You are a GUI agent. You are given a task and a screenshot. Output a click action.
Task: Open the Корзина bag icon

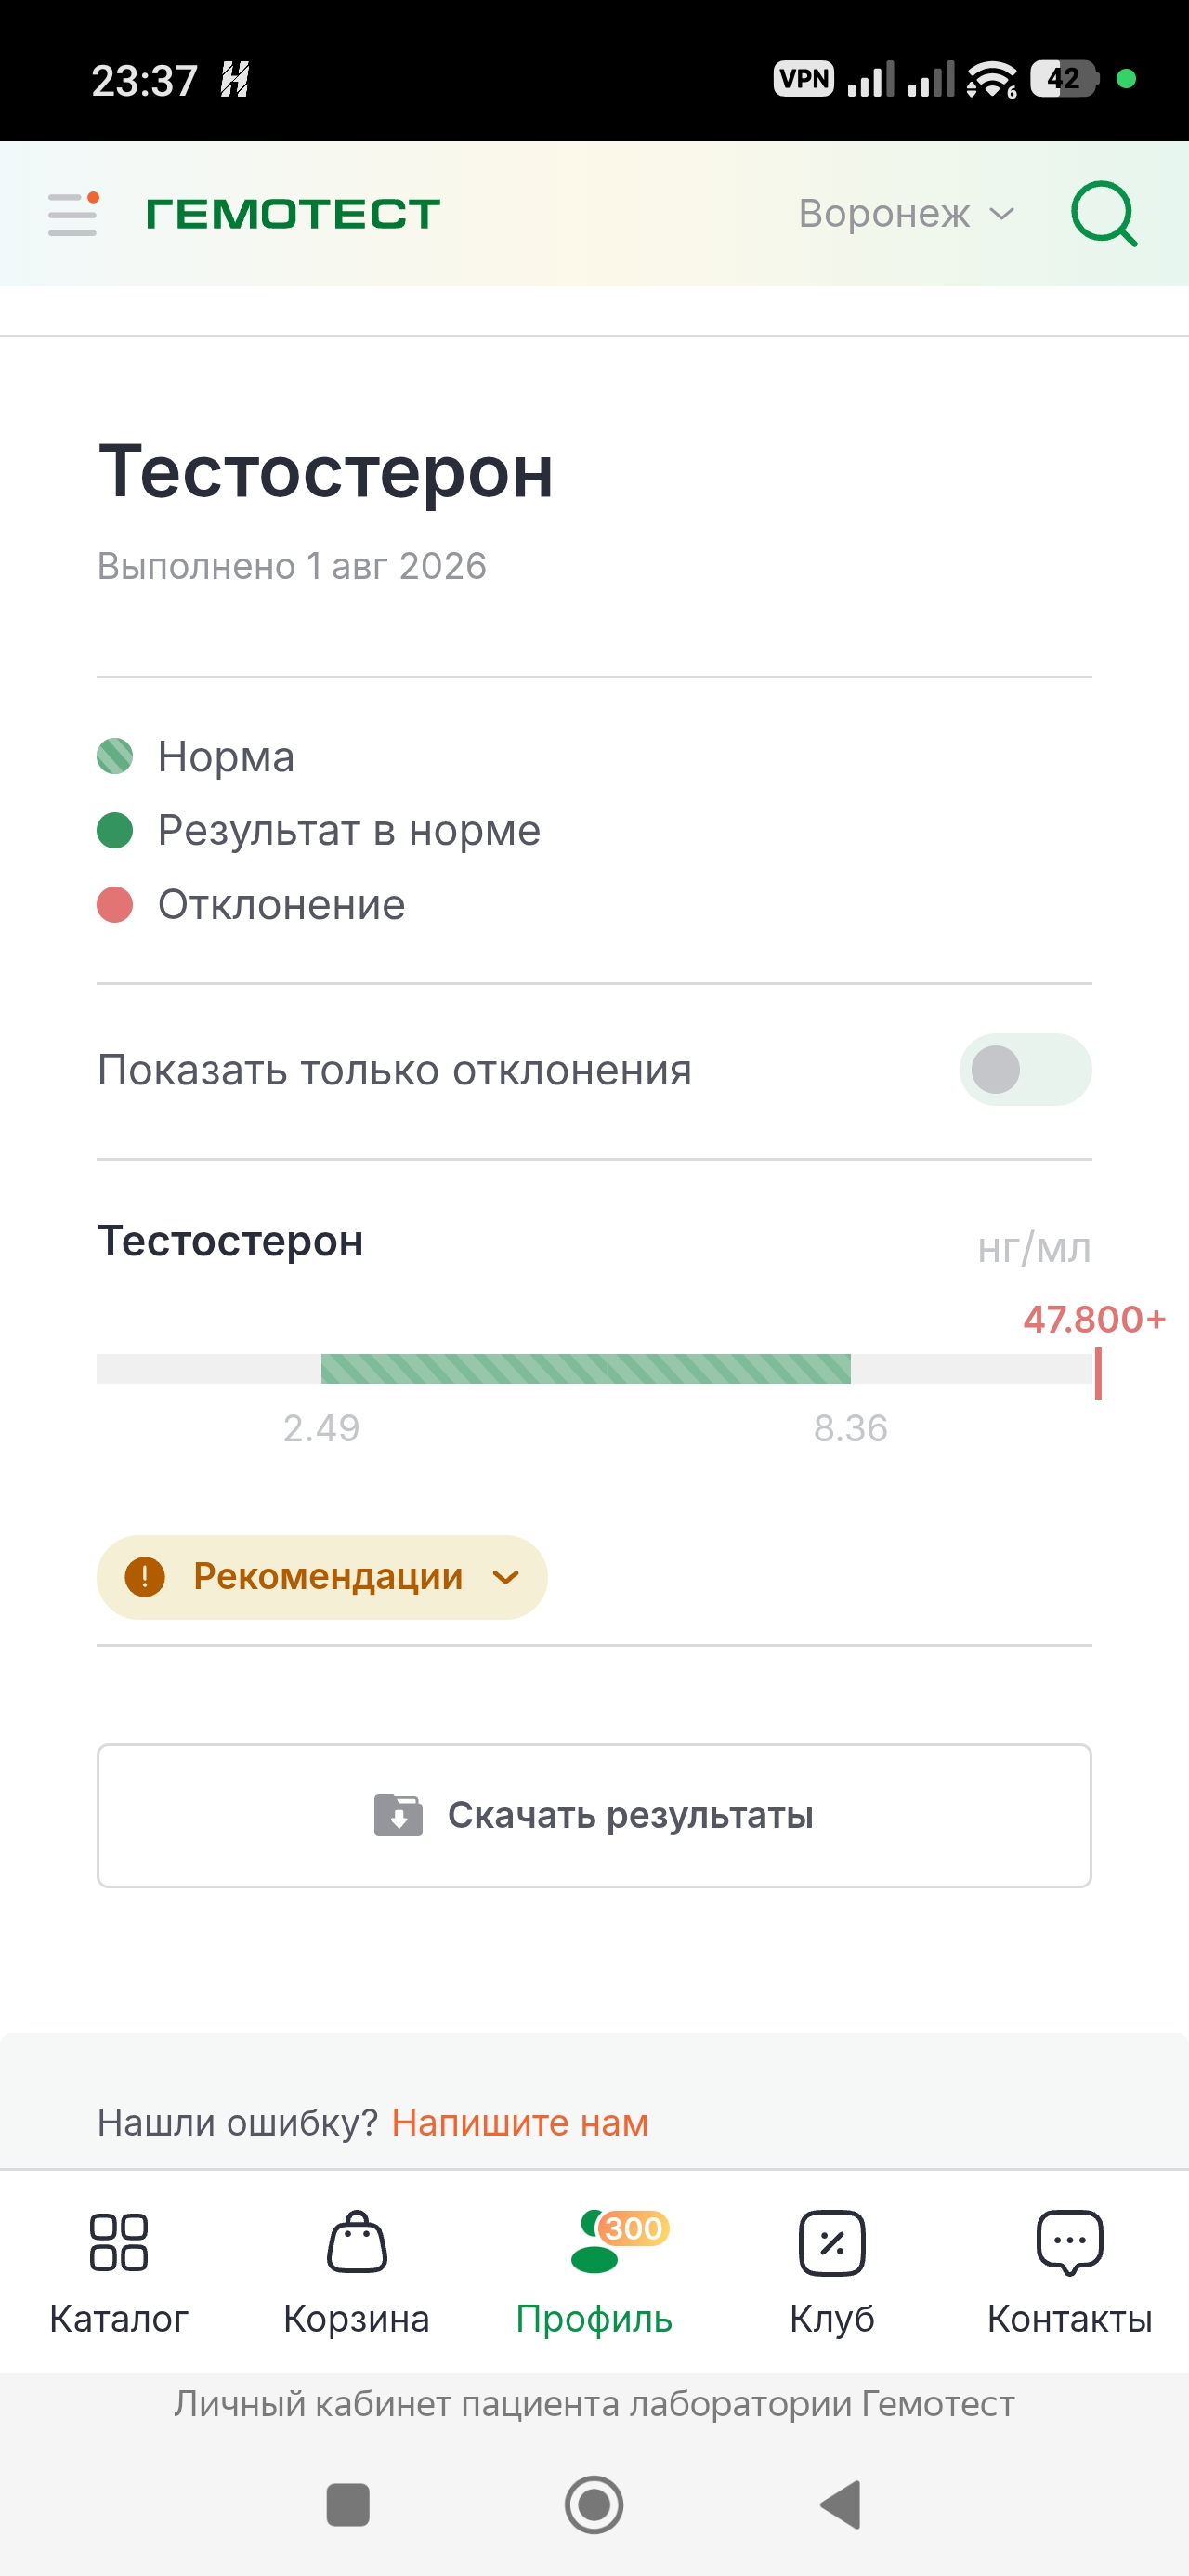click(356, 2241)
